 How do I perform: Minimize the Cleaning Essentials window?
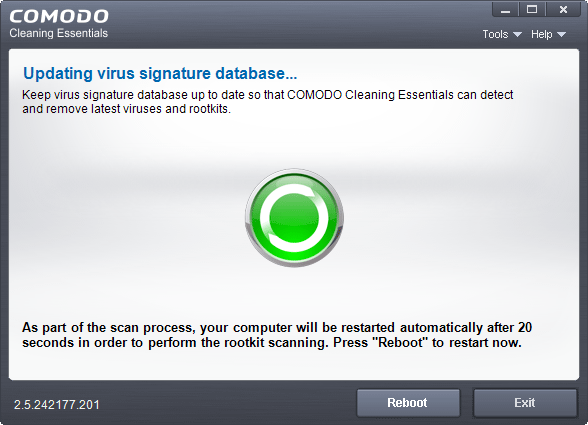pyautogui.click(x=505, y=10)
